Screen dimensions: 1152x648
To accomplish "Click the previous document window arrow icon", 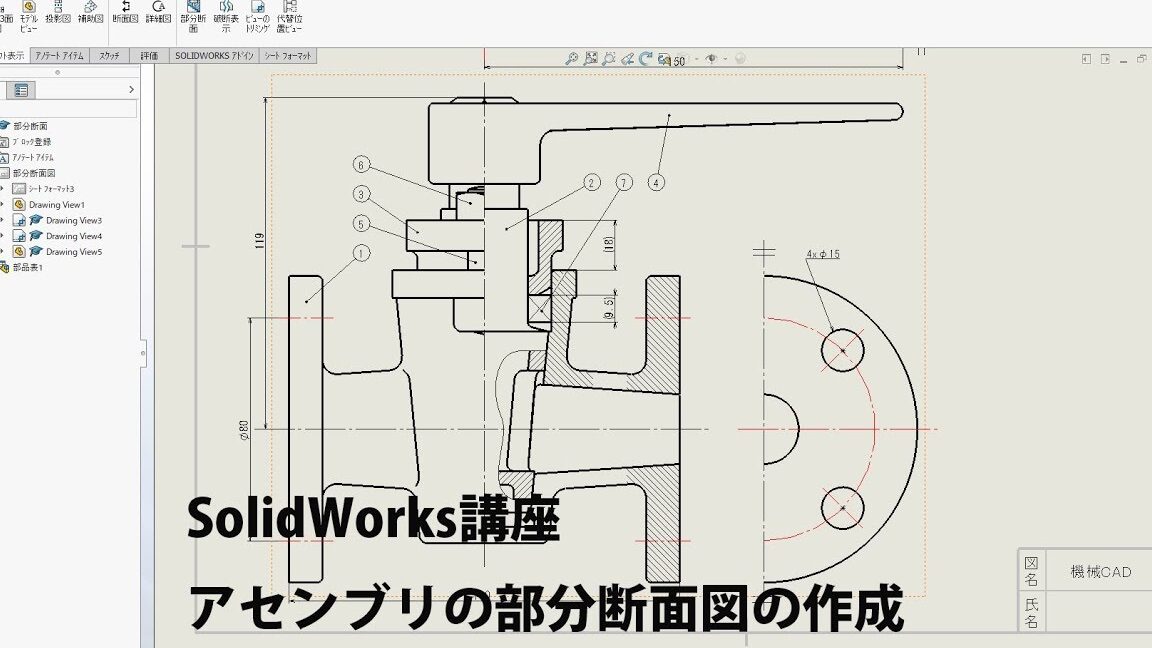I will click(1086, 59).
